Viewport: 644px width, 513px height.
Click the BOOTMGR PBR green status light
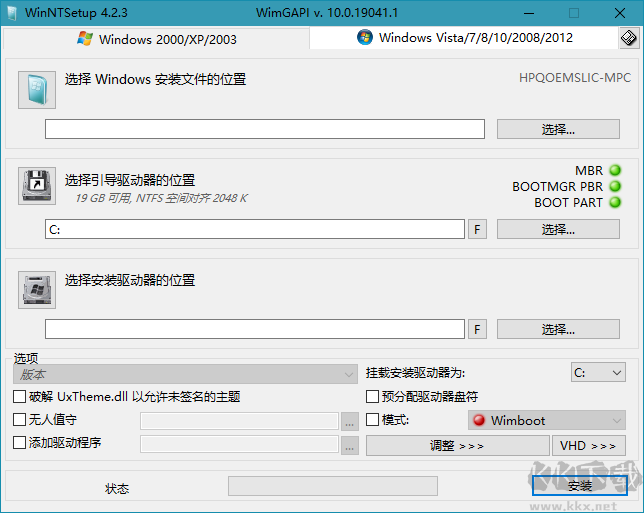(615, 186)
